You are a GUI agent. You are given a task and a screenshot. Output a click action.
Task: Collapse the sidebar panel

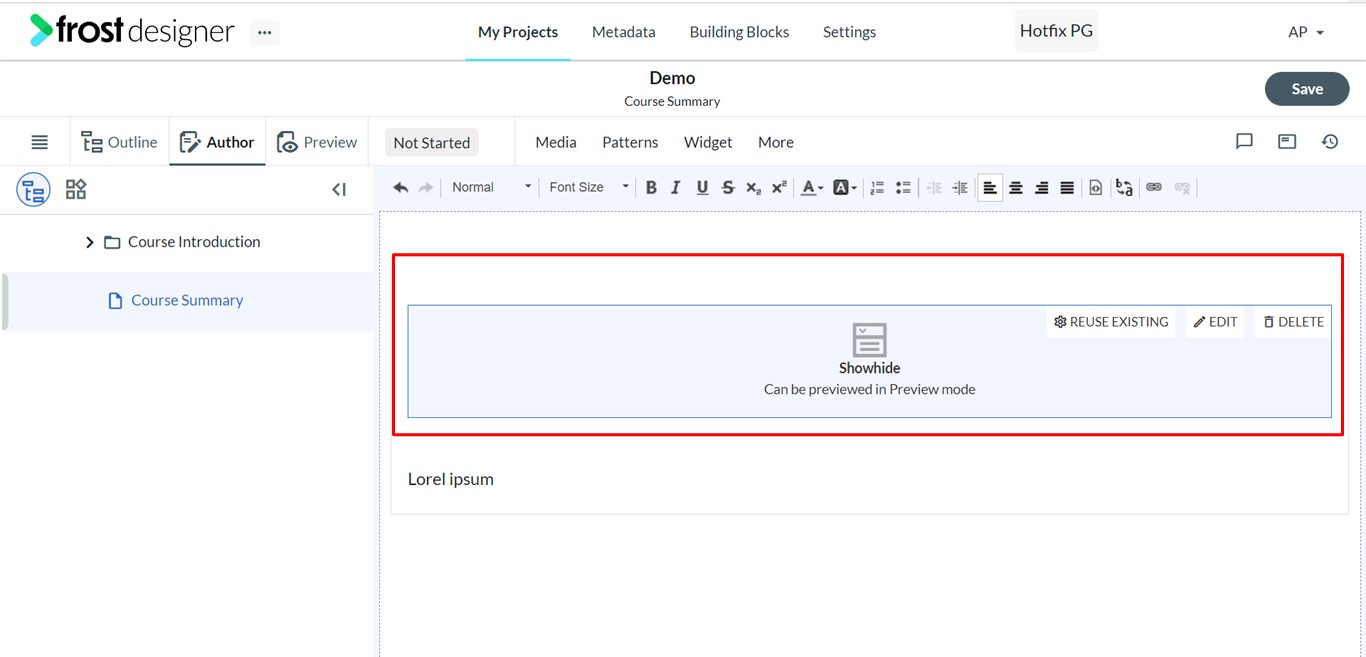pos(339,189)
